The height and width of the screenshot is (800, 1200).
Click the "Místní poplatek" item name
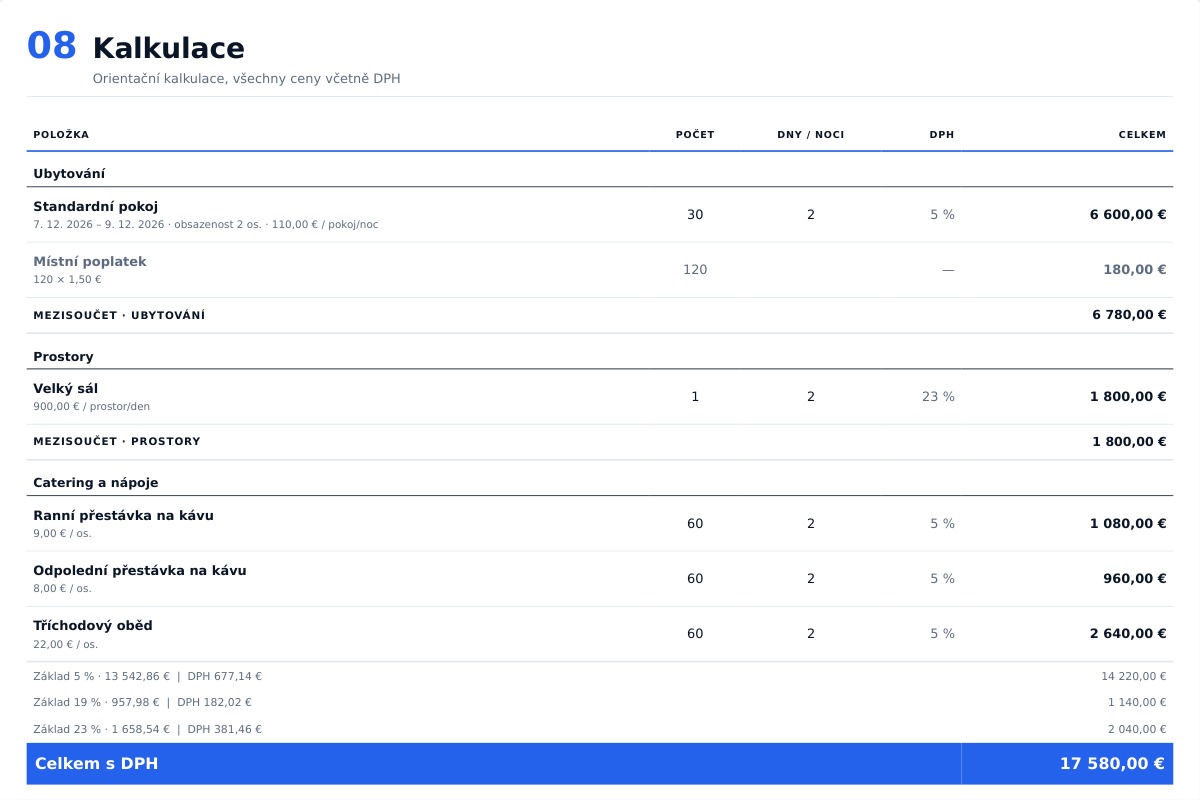[90, 261]
